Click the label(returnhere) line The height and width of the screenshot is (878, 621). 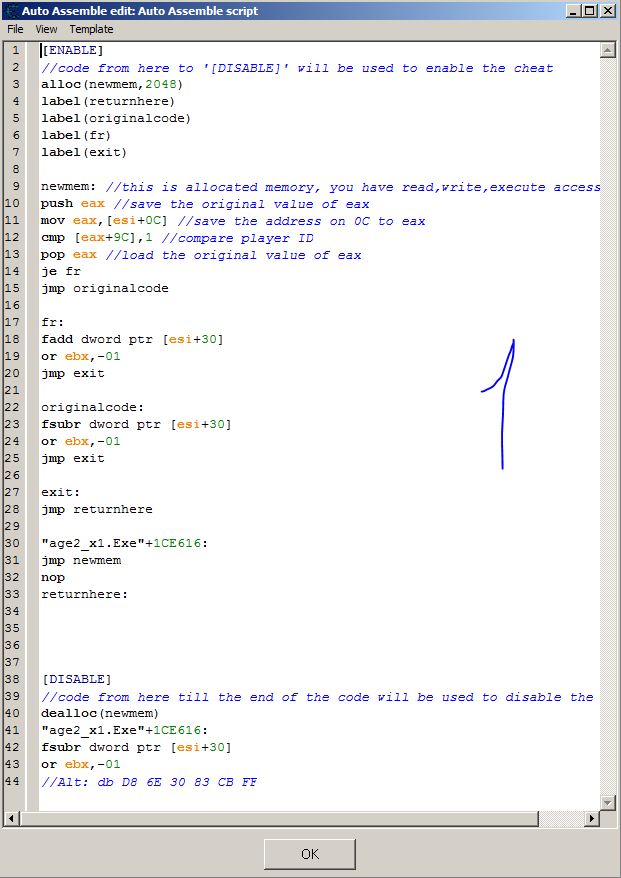click(108, 101)
